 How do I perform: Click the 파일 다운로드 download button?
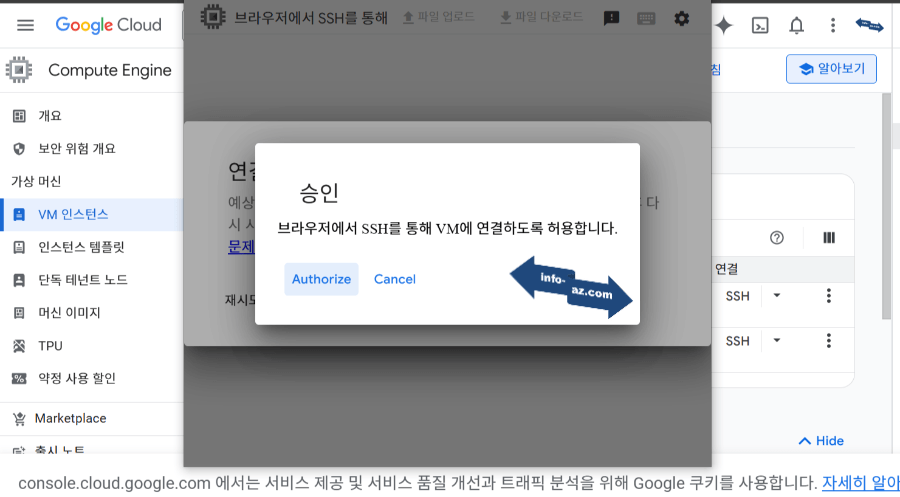[541, 17]
